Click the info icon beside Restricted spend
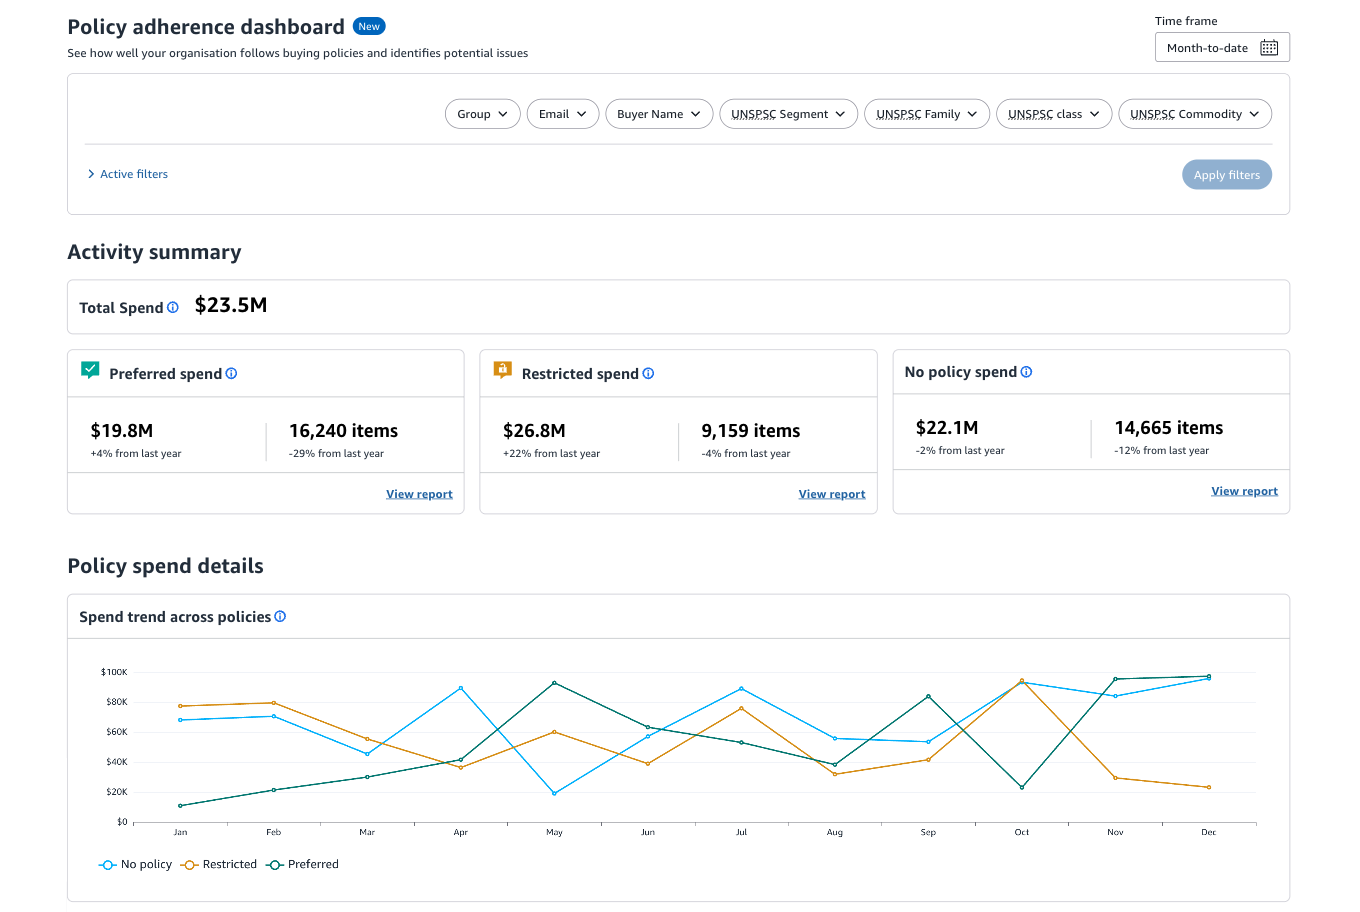This screenshot has height=912, width=1360. [648, 373]
